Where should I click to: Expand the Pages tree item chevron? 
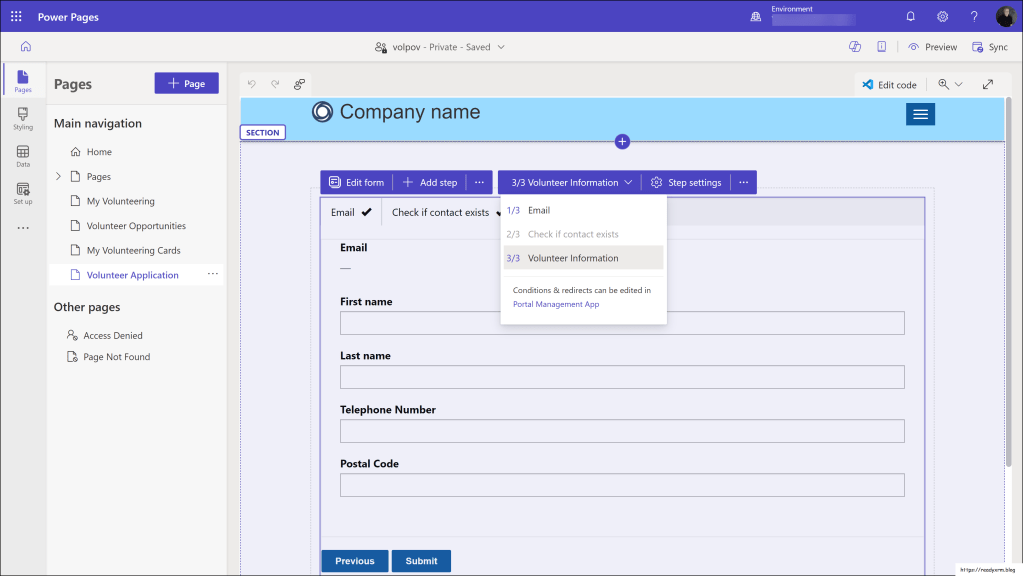(59, 177)
